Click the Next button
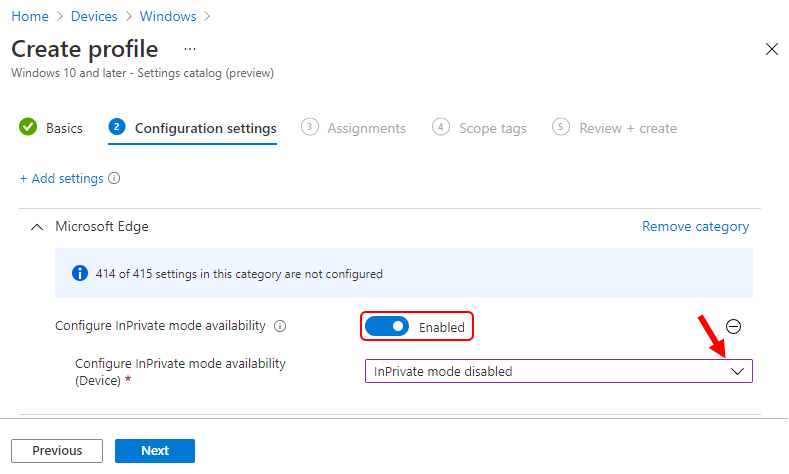The height and width of the screenshot is (474, 789). tap(155, 451)
